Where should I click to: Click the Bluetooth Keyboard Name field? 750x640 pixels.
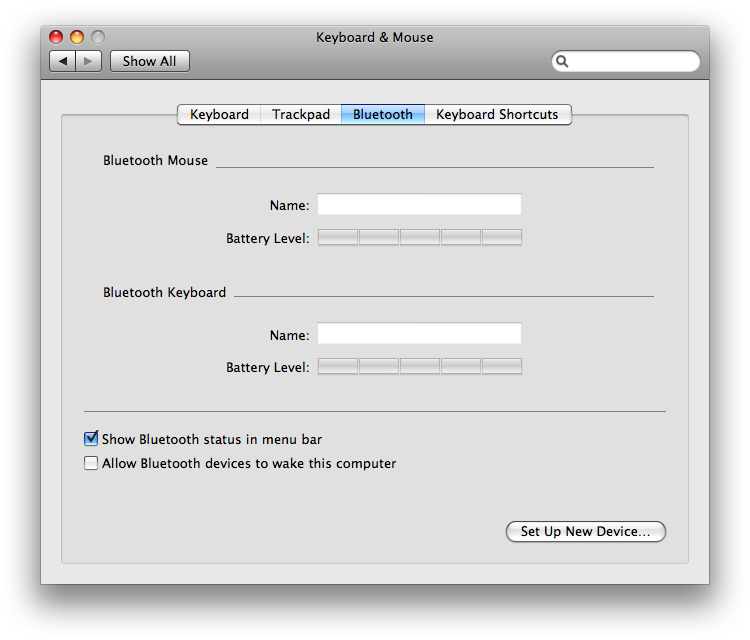pyautogui.click(x=419, y=333)
